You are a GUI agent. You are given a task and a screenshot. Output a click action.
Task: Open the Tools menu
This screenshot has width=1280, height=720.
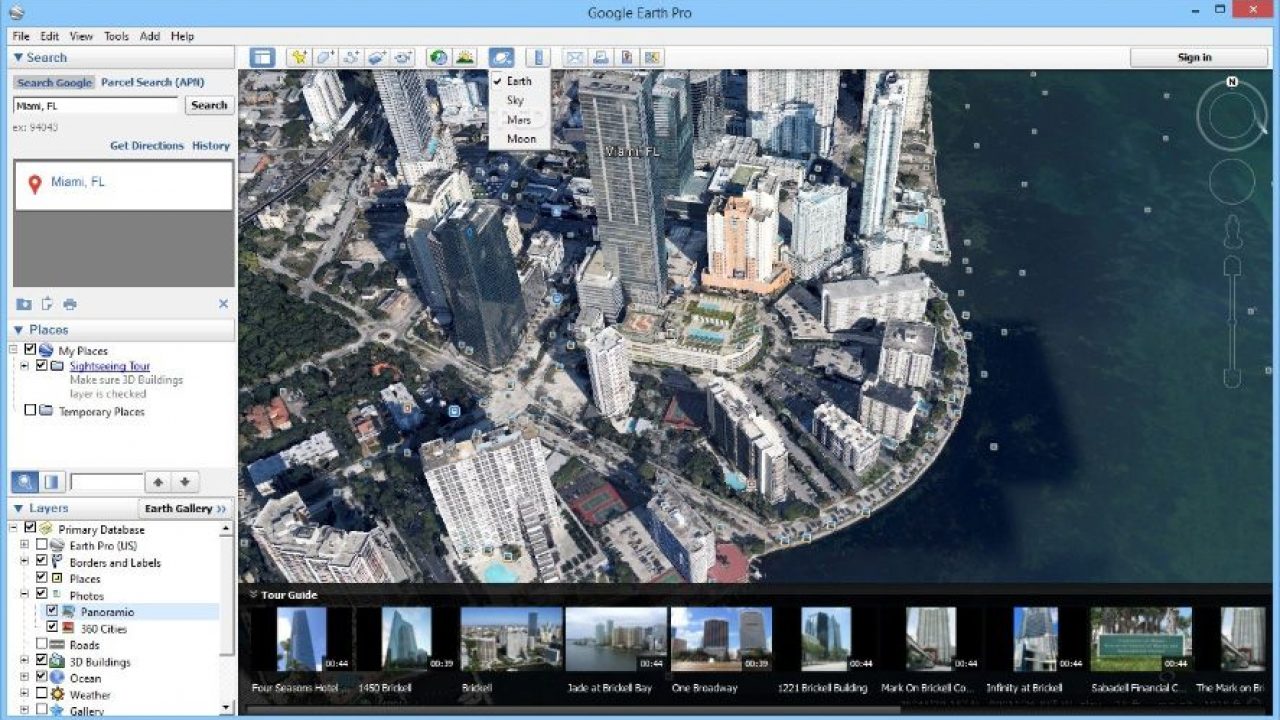coord(116,36)
